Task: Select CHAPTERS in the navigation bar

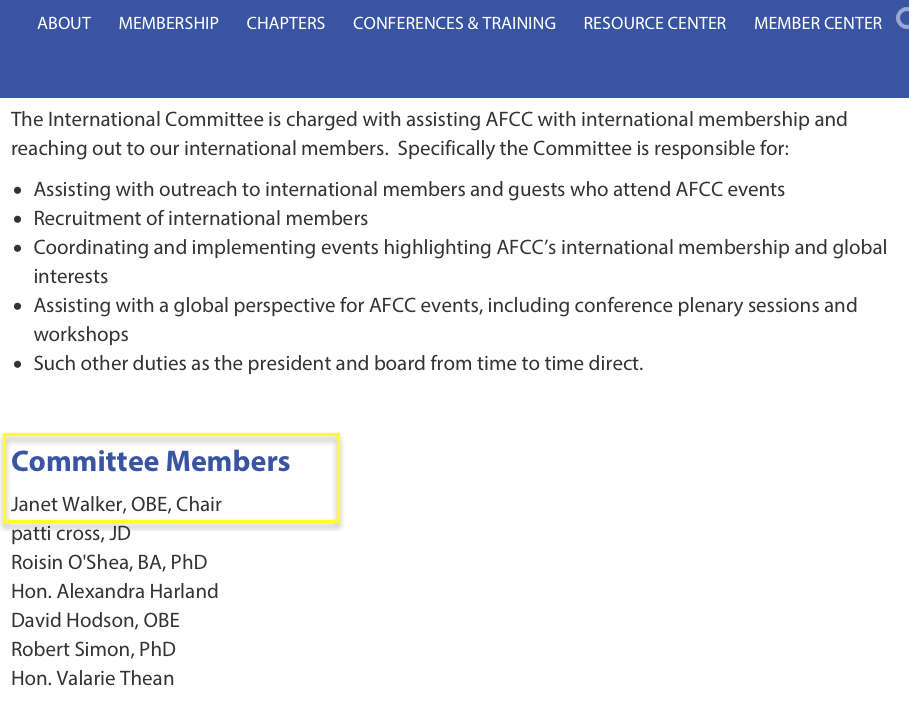Action: (x=285, y=23)
